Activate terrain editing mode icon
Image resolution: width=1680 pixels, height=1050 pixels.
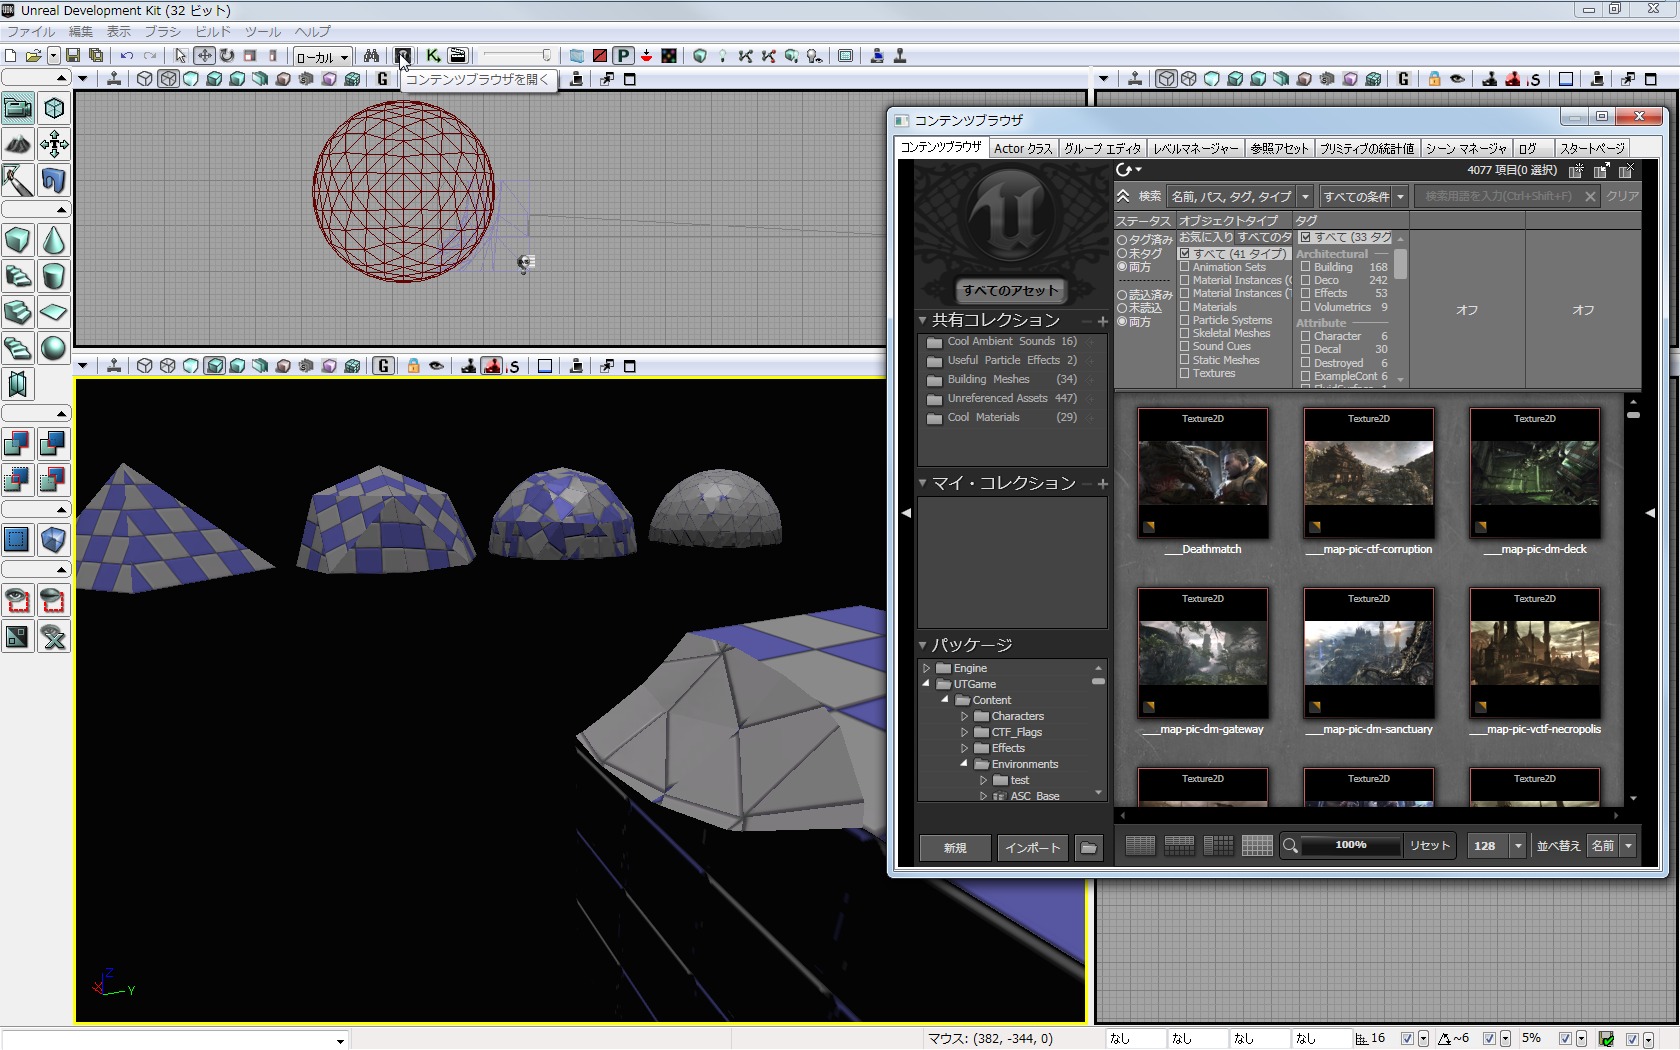(18, 145)
